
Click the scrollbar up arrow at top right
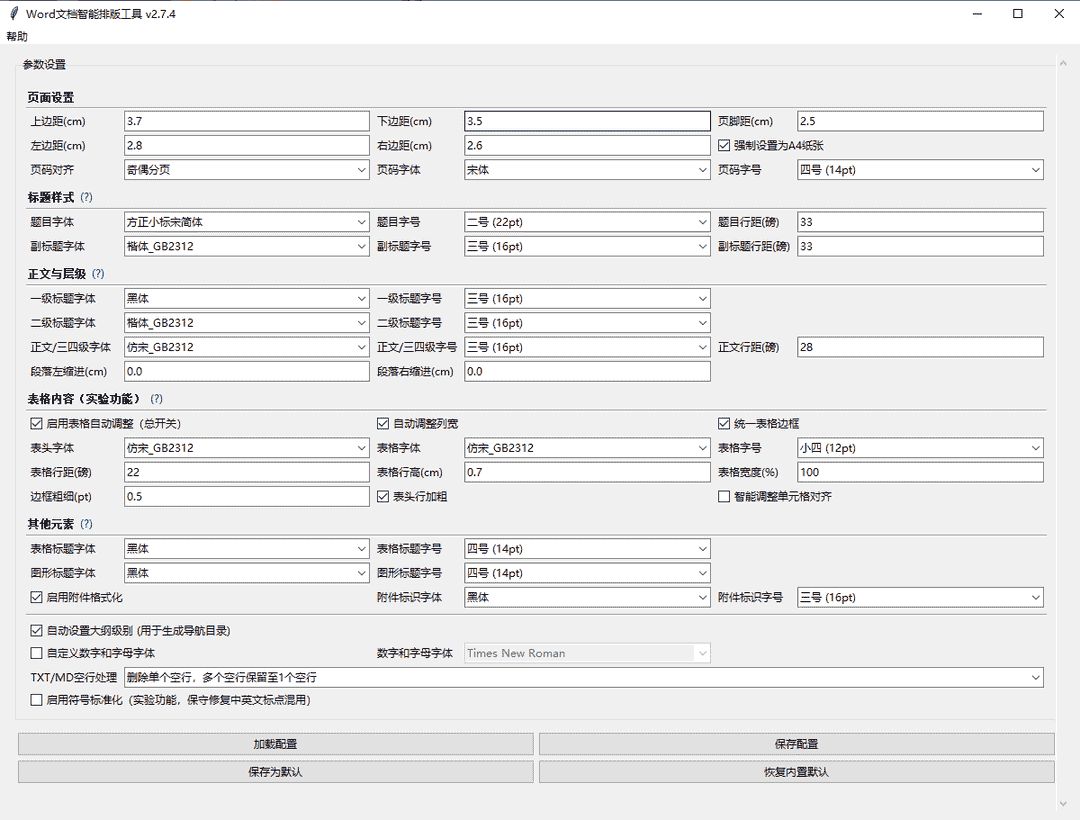pos(1063,63)
